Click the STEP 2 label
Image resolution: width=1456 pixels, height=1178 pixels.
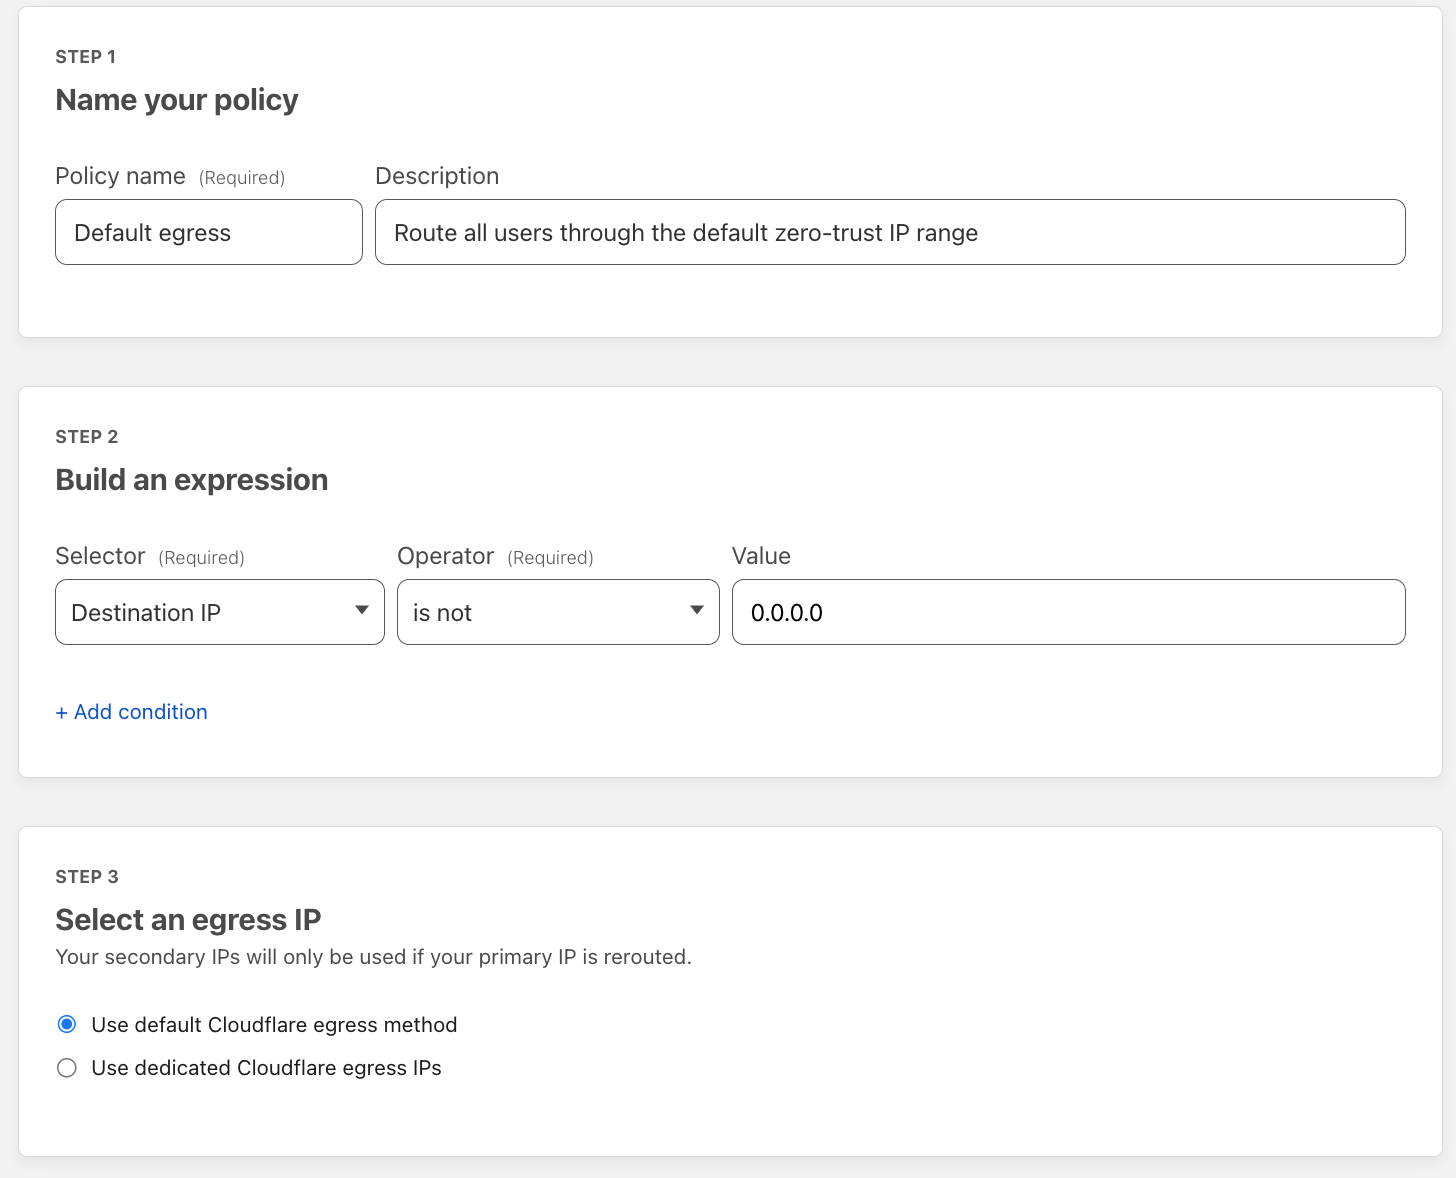tap(87, 436)
